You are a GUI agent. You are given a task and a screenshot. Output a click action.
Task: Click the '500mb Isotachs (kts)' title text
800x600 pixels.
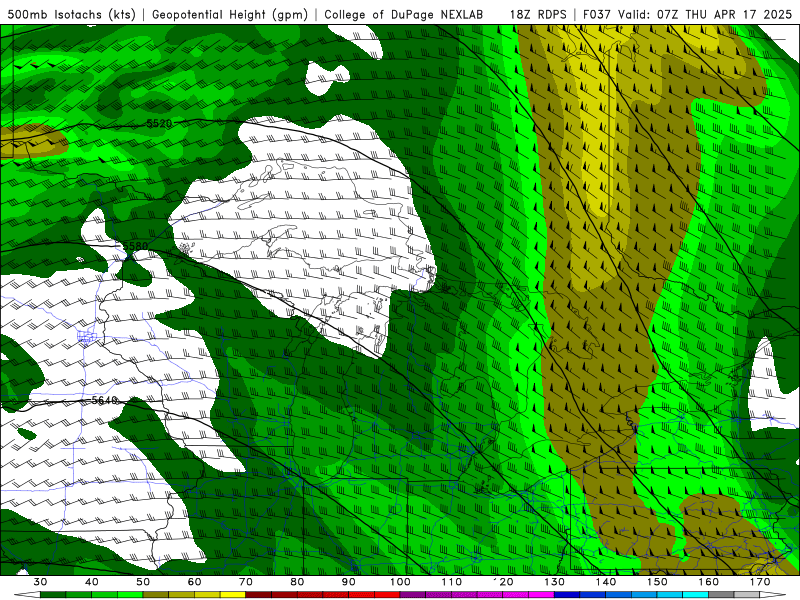[x=71, y=14]
